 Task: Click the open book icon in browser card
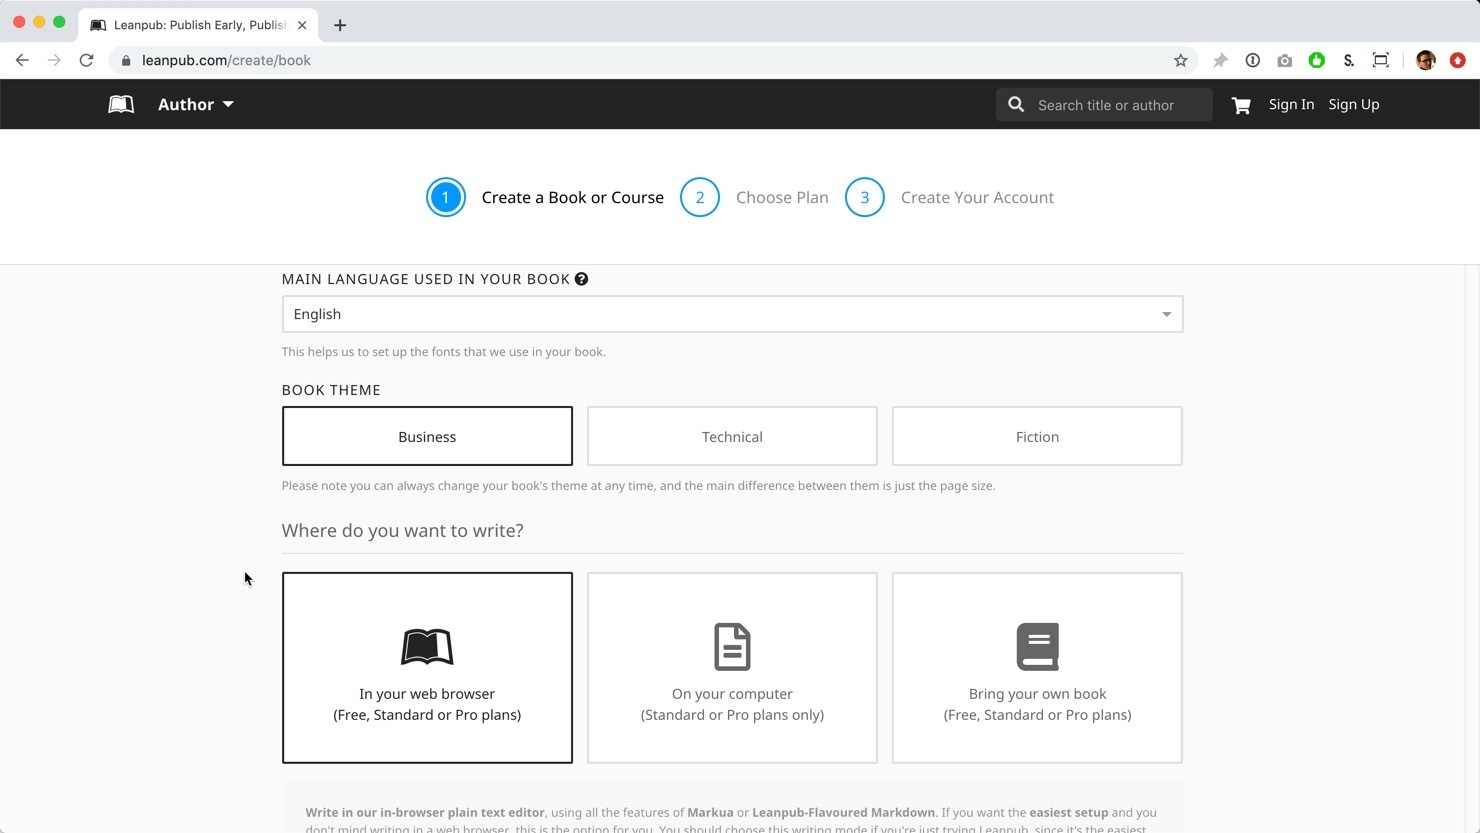427,647
